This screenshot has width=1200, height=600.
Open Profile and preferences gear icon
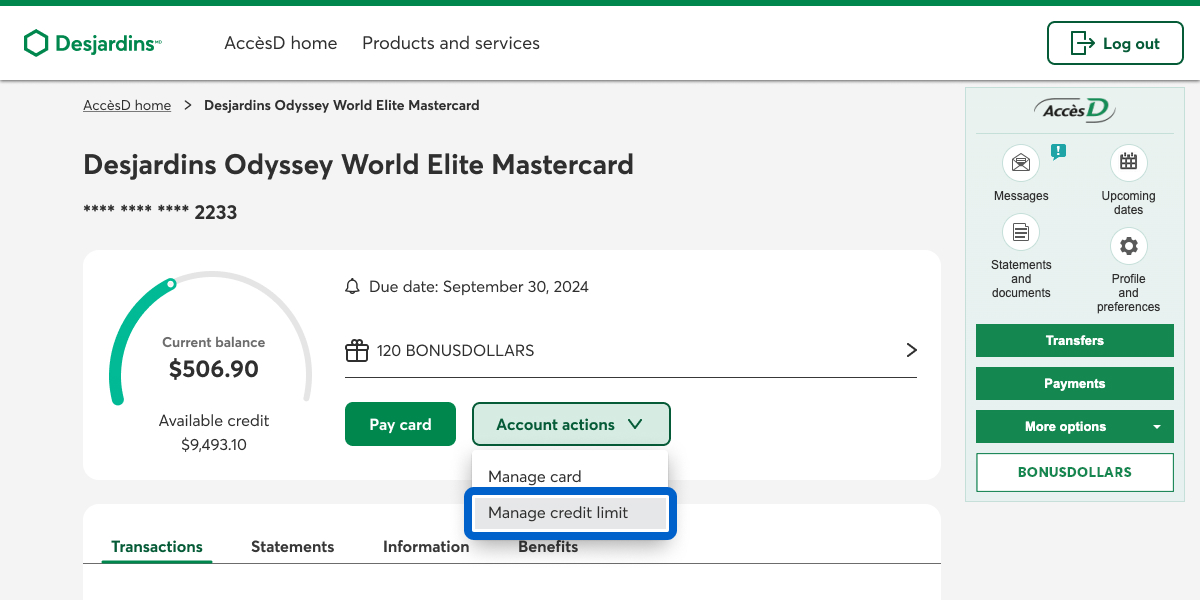pyautogui.click(x=1128, y=246)
